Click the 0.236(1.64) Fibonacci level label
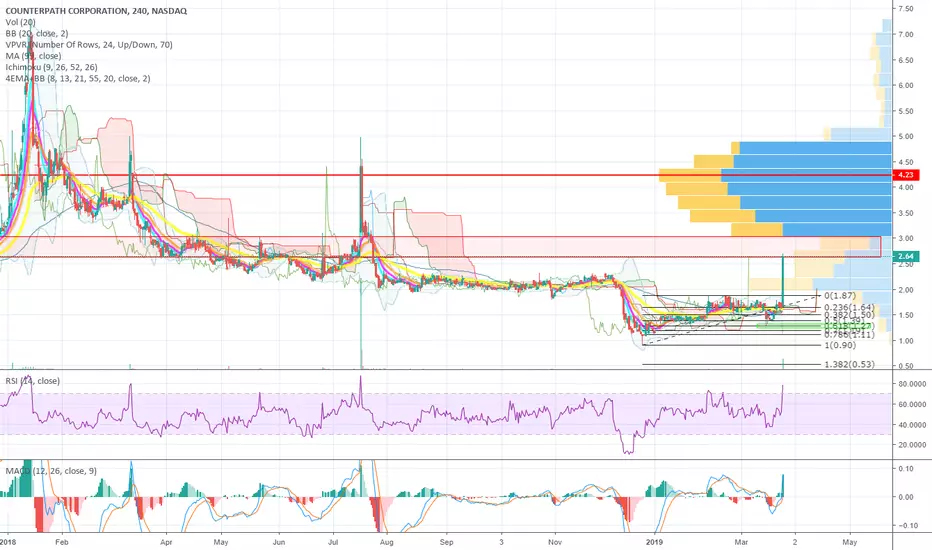The height and width of the screenshot is (550, 932). click(x=849, y=307)
